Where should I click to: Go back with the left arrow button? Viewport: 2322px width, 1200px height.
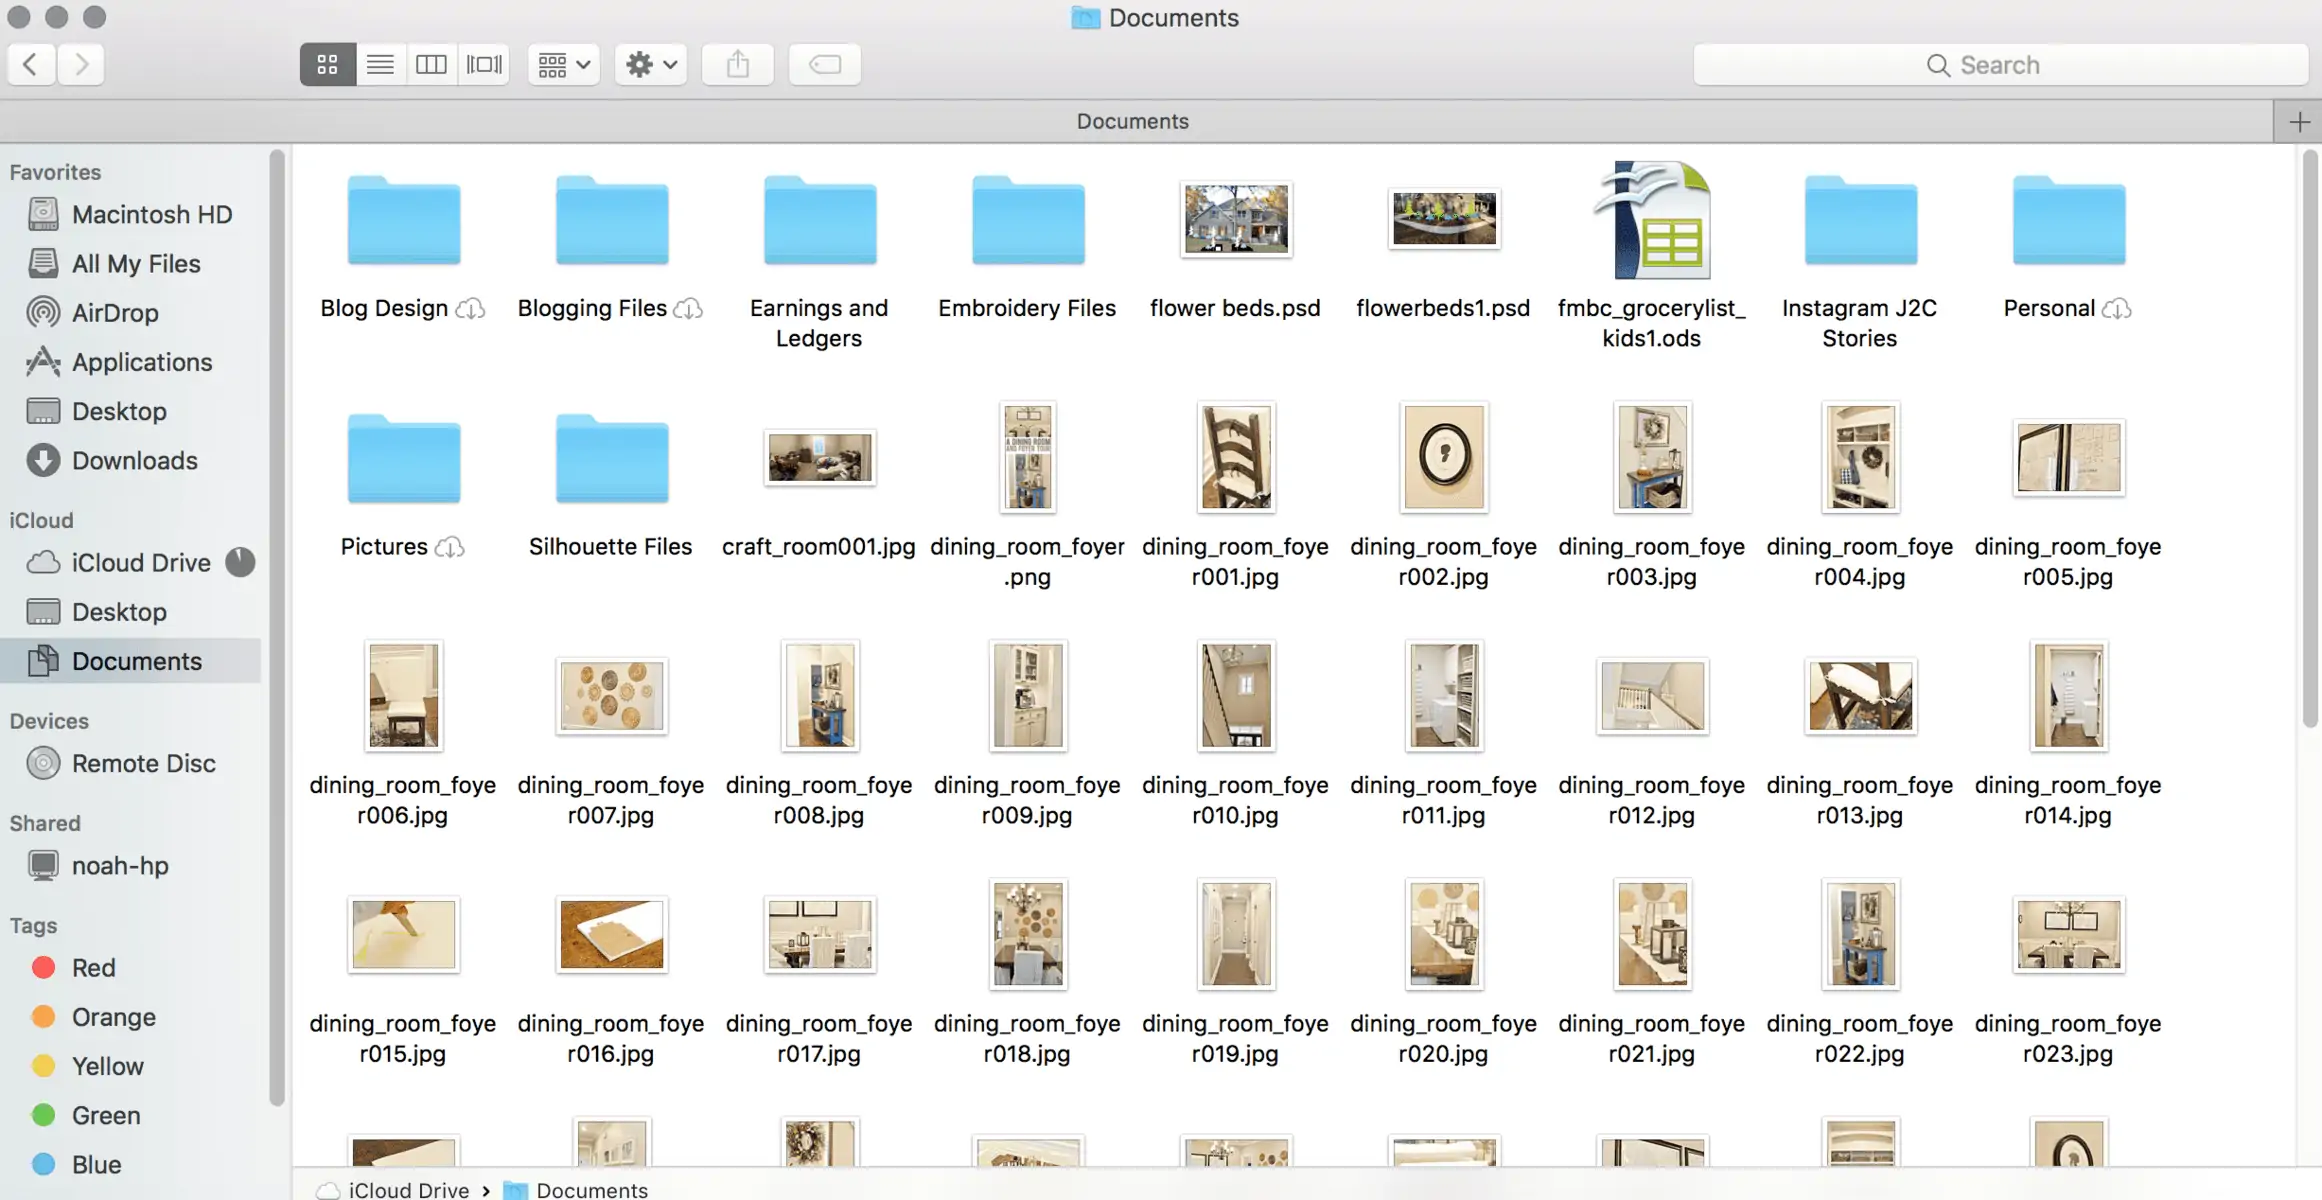click(31, 64)
